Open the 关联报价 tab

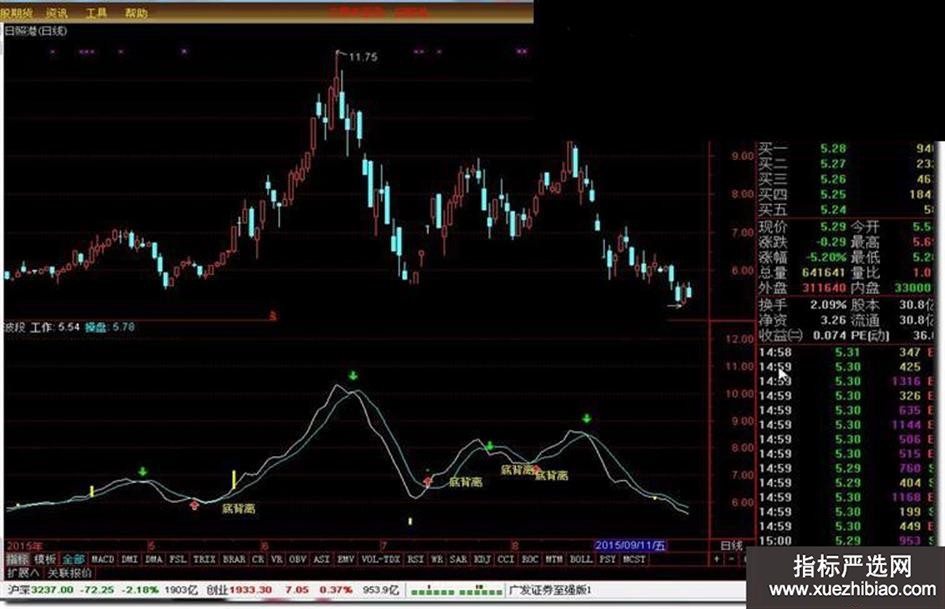(x=70, y=572)
